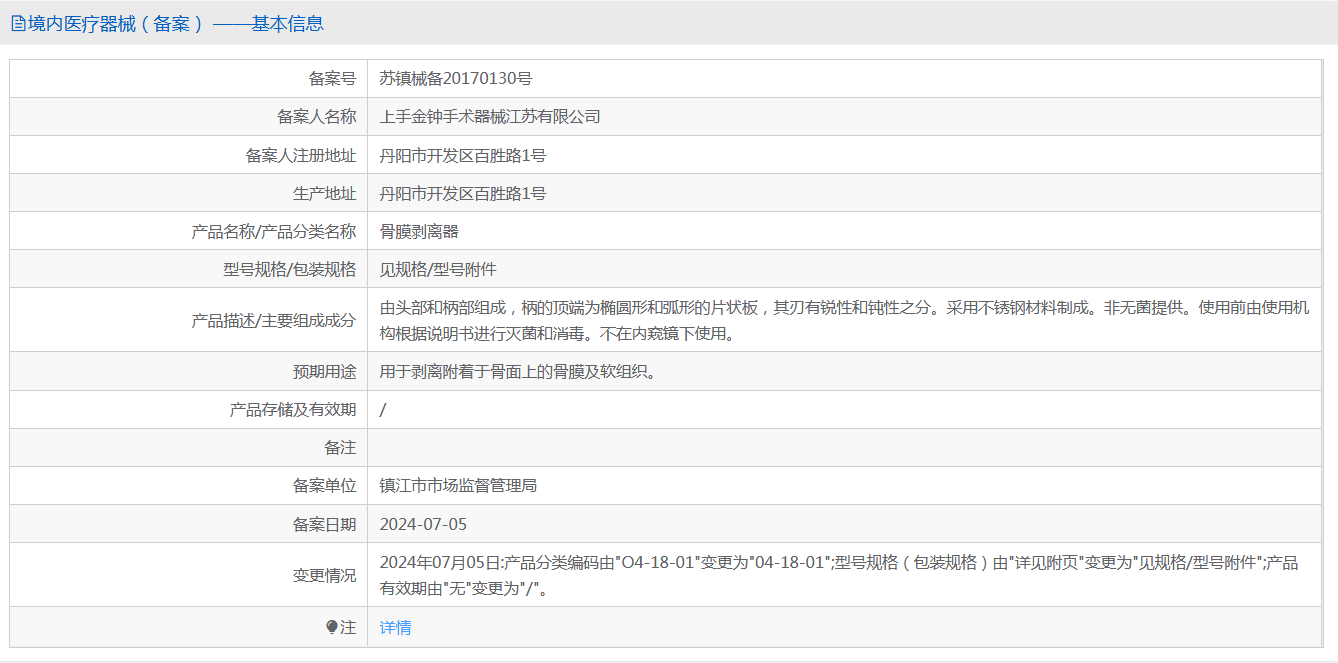This screenshot has width=1338, height=663.
Task: Click the 备案人注册地址 label
Action: pos(301,155)
